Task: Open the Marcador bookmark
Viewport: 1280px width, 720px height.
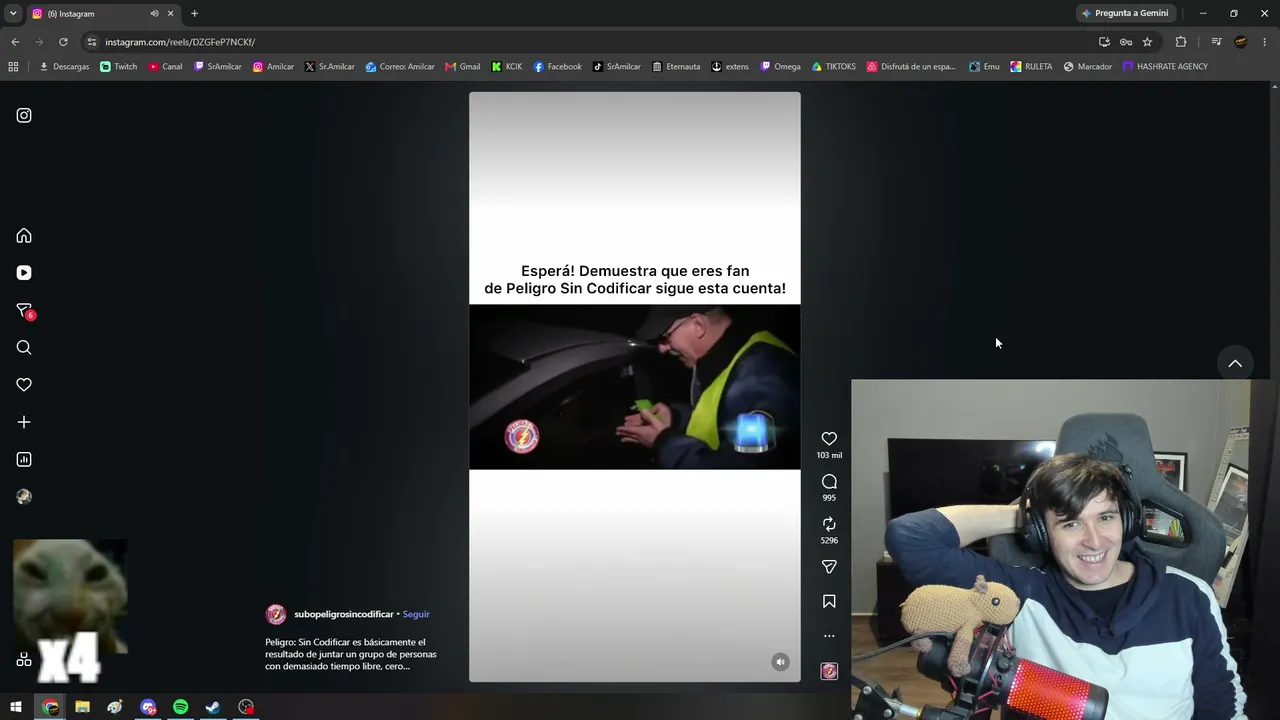Action: coord(1088,67)
